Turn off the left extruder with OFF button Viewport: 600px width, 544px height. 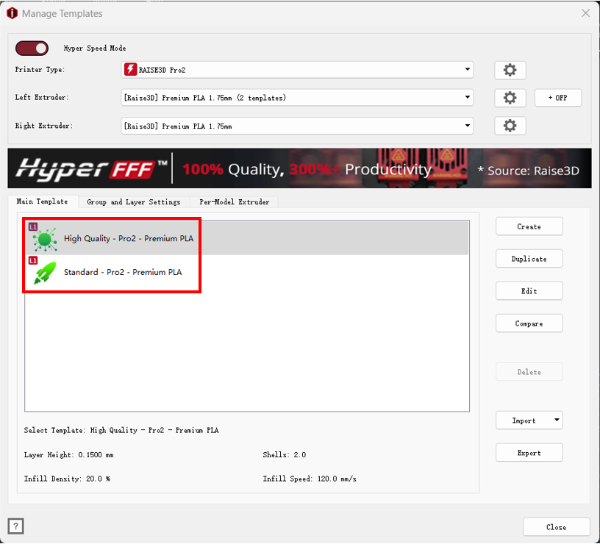pos(558,98)
